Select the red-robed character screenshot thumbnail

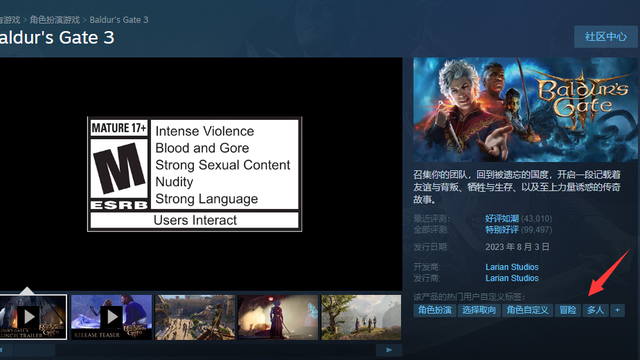(x=278, y=317)
